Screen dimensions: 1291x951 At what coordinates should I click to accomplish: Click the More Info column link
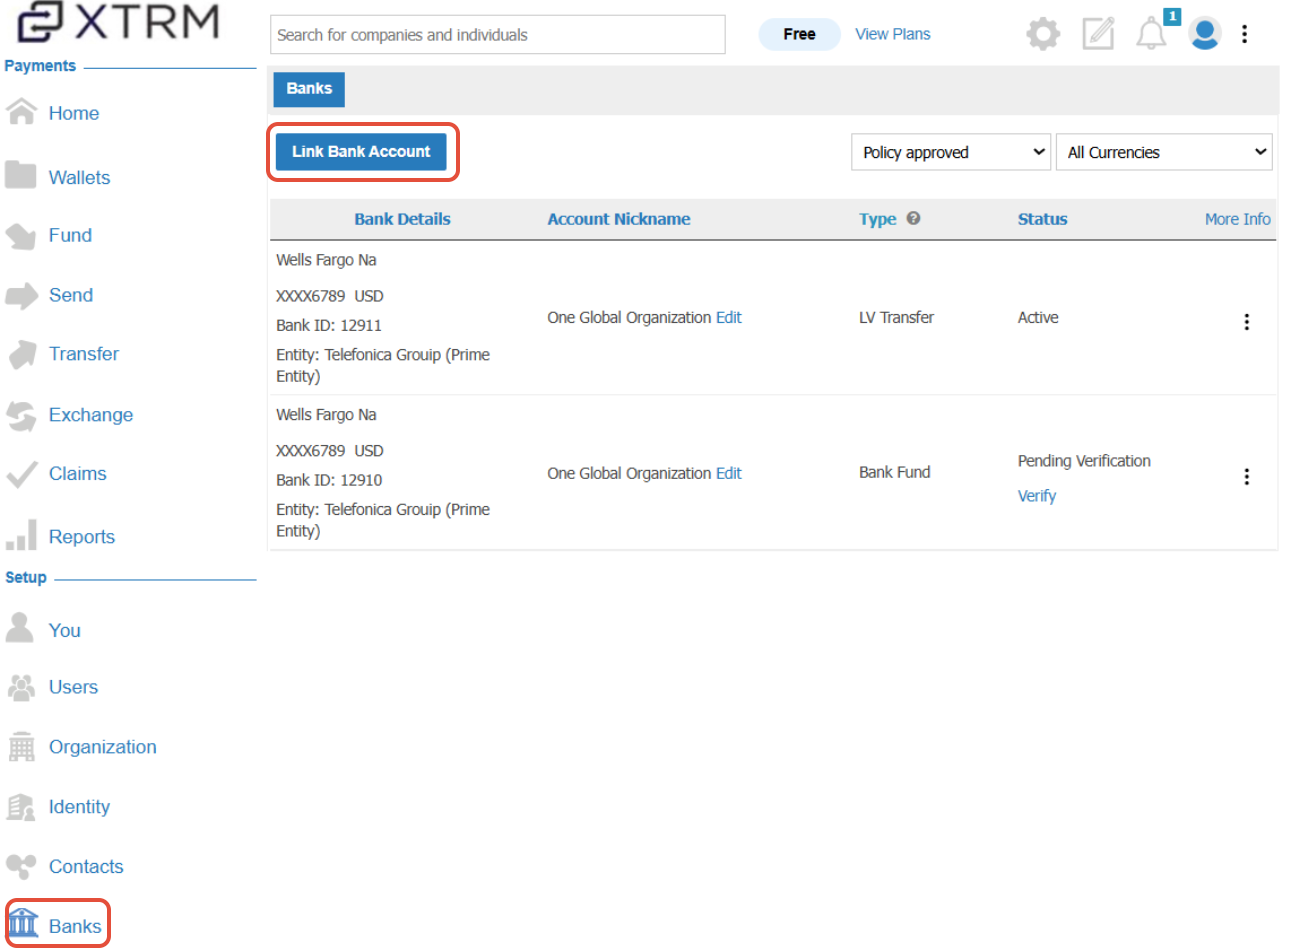click(x=1238, y=219)
